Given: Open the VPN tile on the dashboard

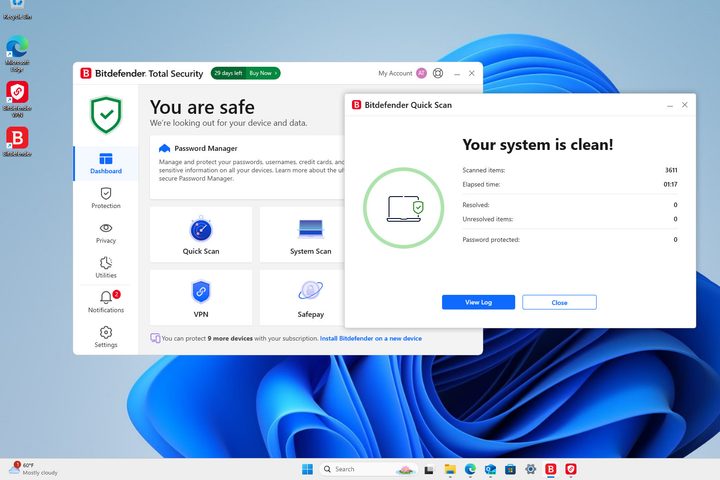Looking at the screenshot, I should point(201,298).
